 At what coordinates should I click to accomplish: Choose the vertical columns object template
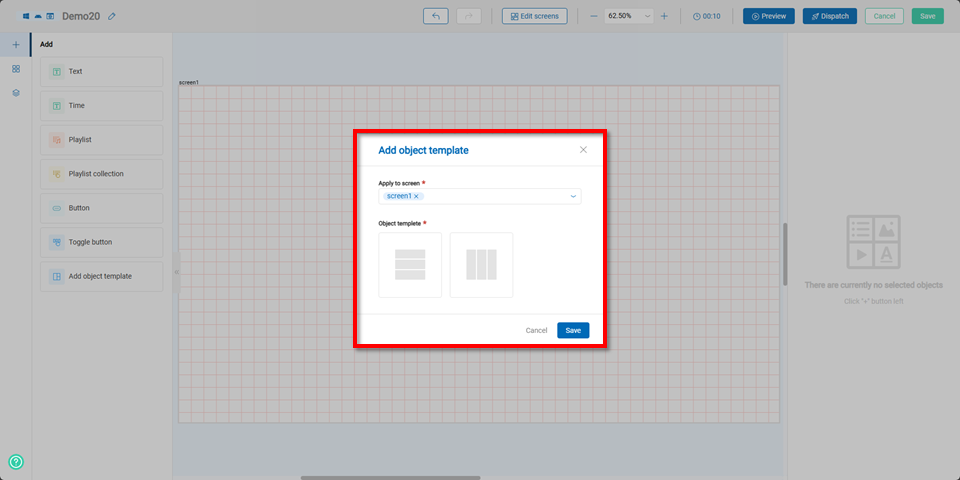tap(481, 265)
